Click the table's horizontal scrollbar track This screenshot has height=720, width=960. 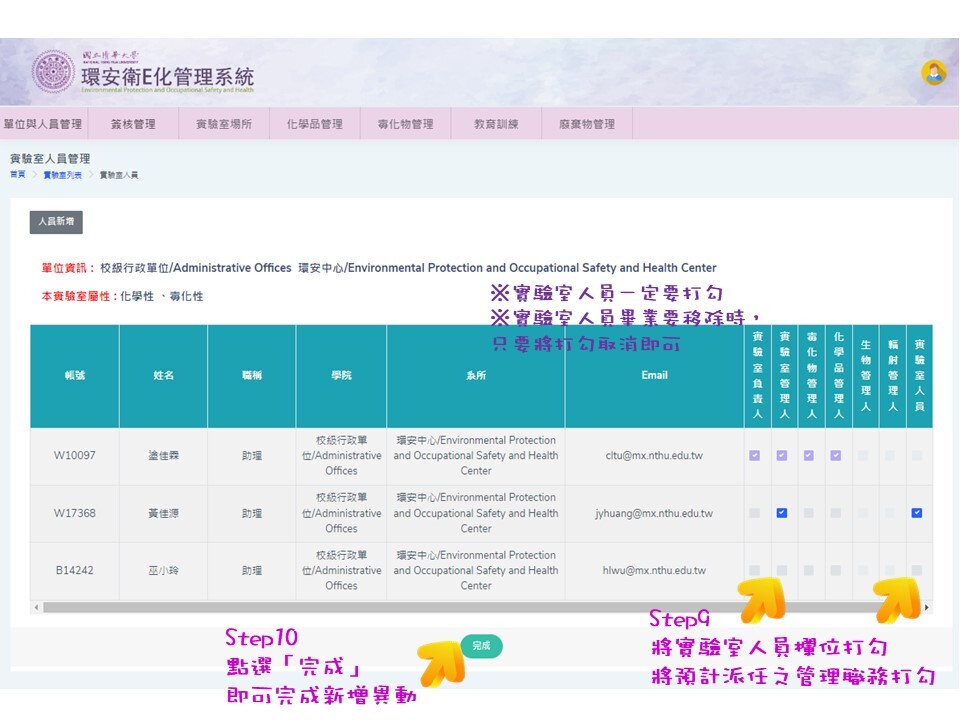point(480,607)
